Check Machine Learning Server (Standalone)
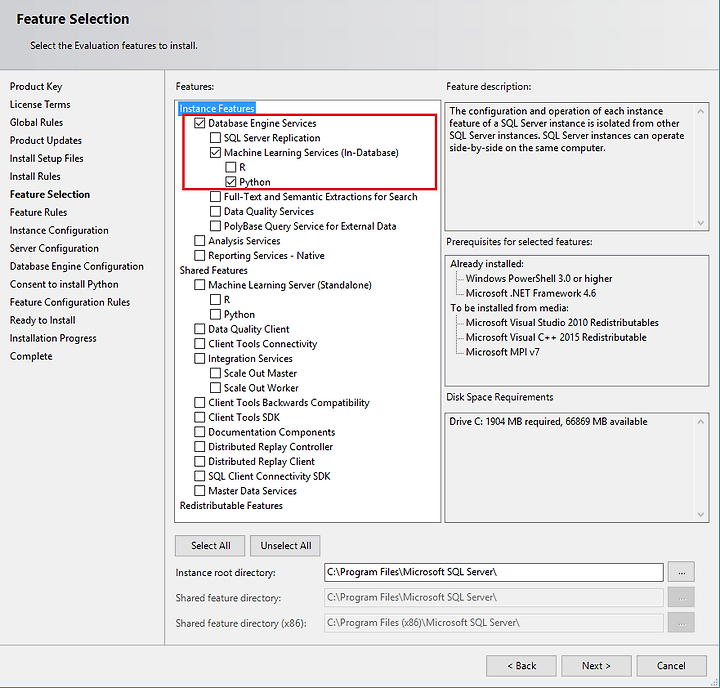Viewport: 720px width, 688px height. [x=199, y=285]
